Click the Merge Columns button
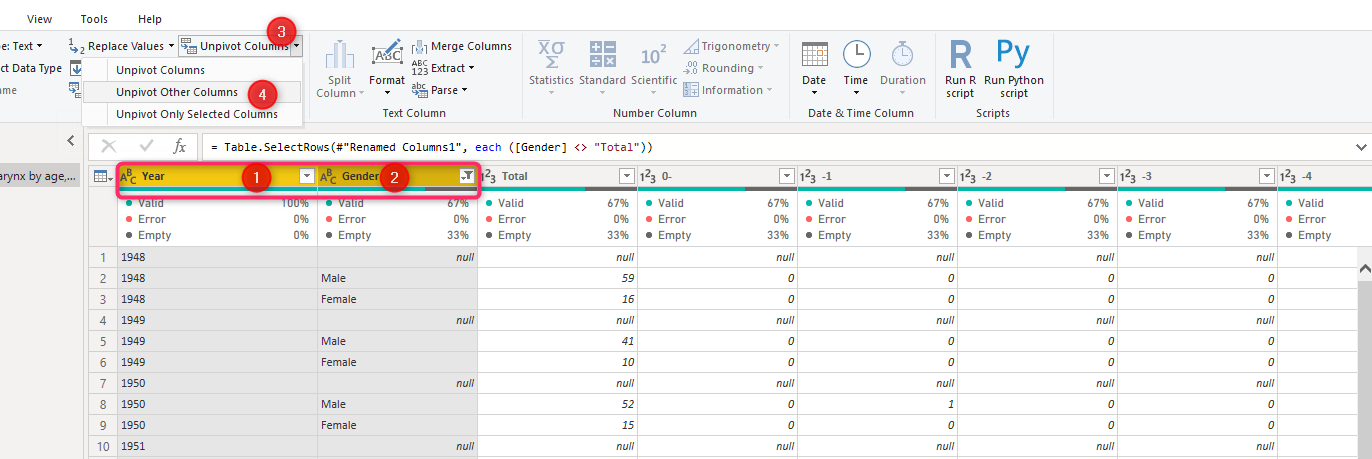The height and width of the screenshot is (459, 1372). click(462, 46)
